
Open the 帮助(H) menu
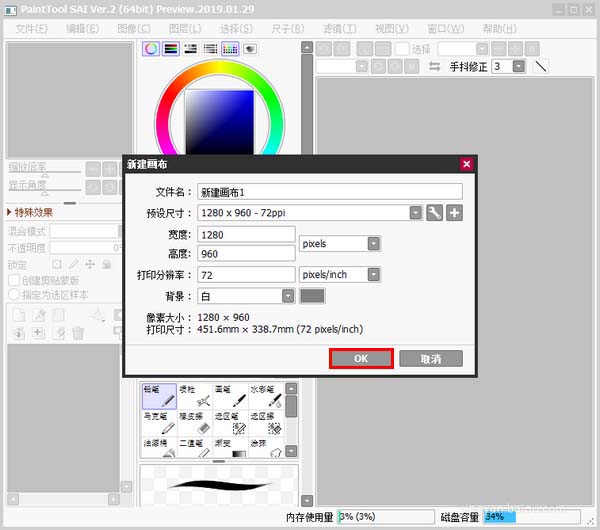500,29
